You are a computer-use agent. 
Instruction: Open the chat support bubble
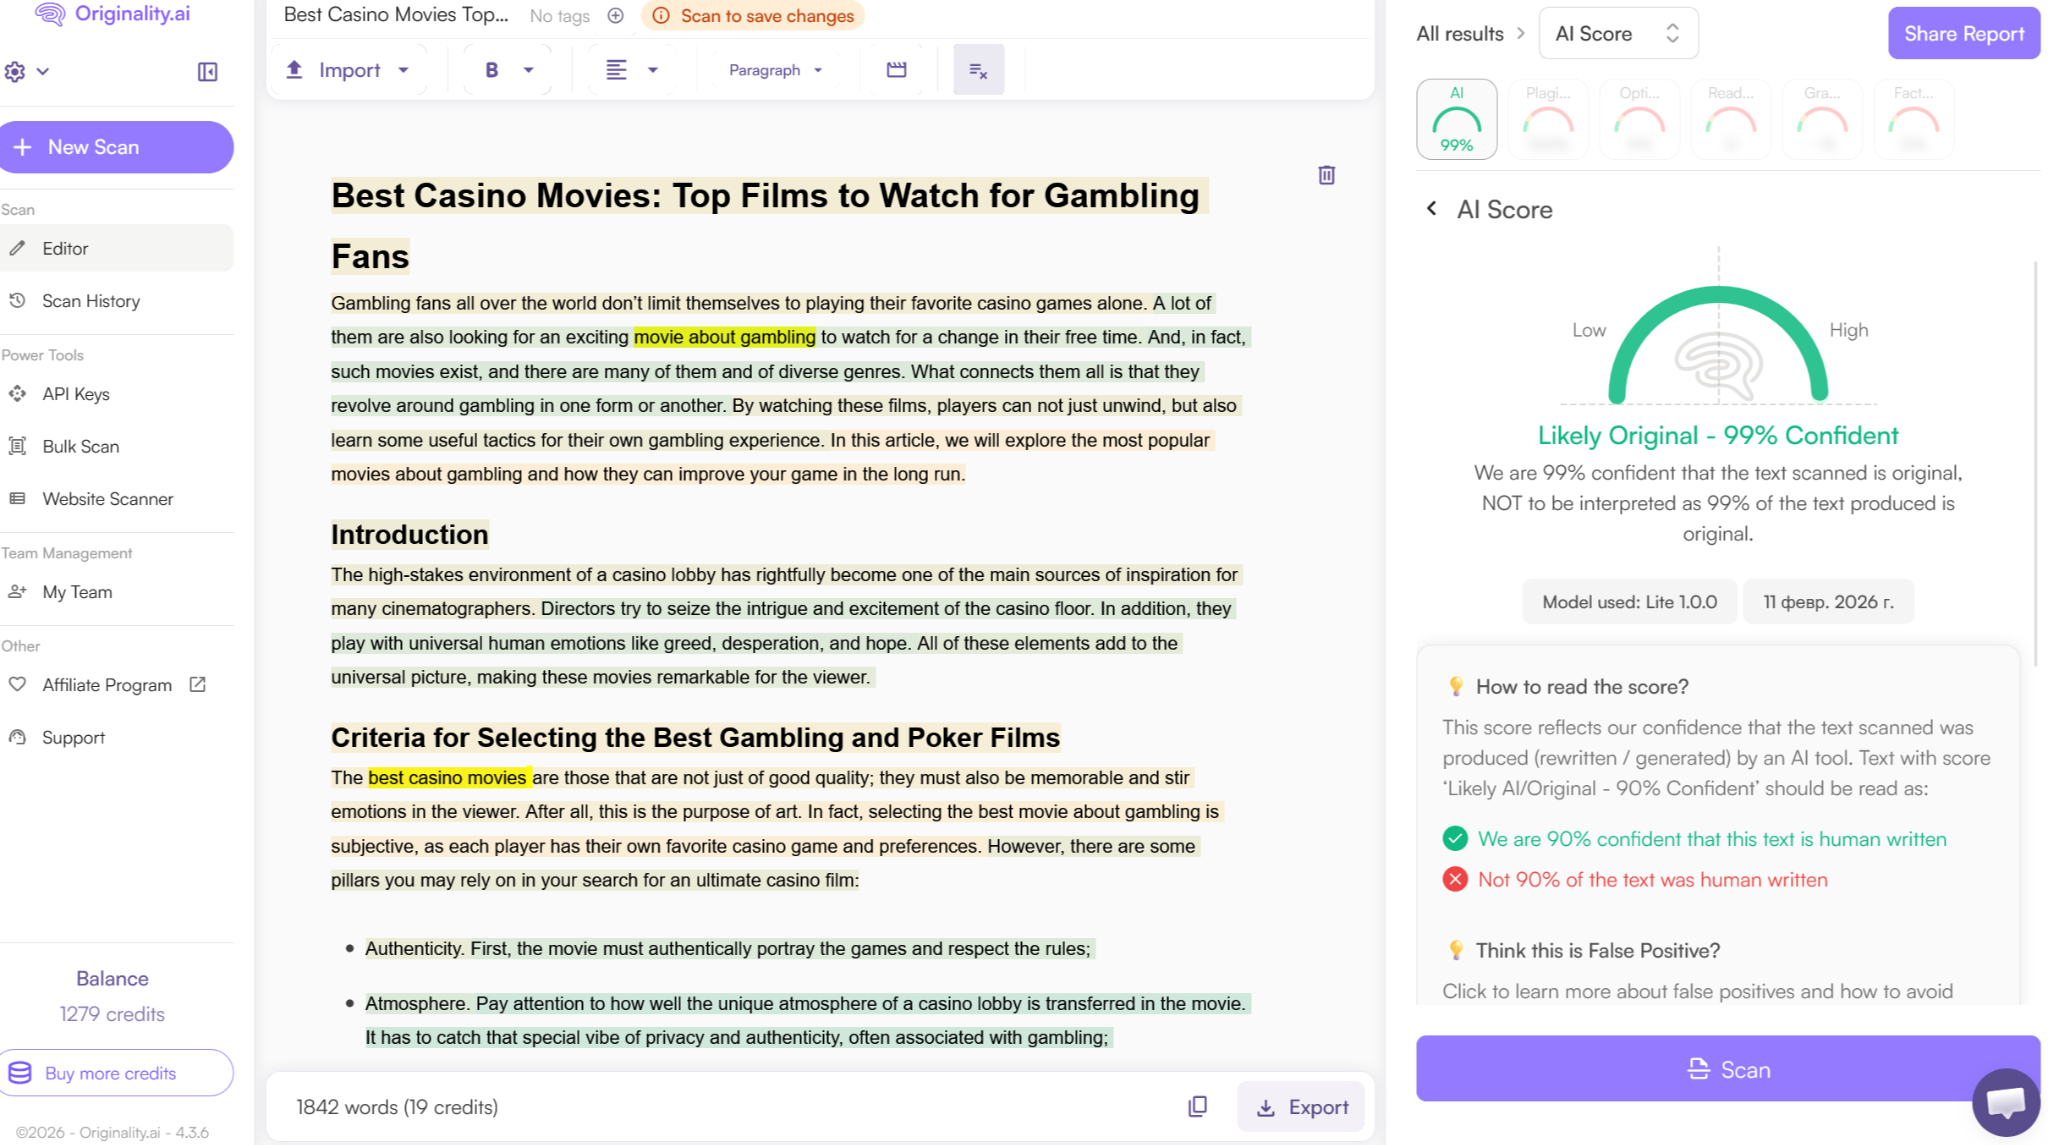pos(2005,1102)
